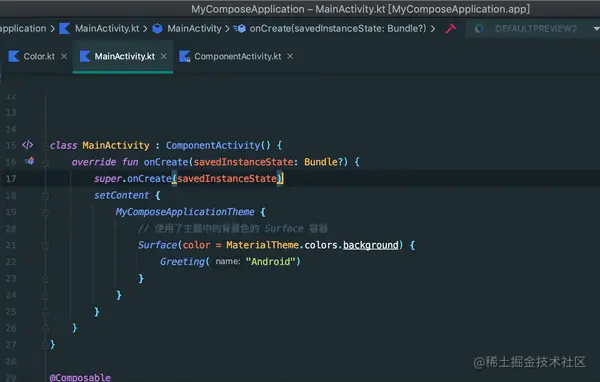Switch to the Color.kt tab
600x382 pixels.
pyautogui.click(x=38, y=56)
